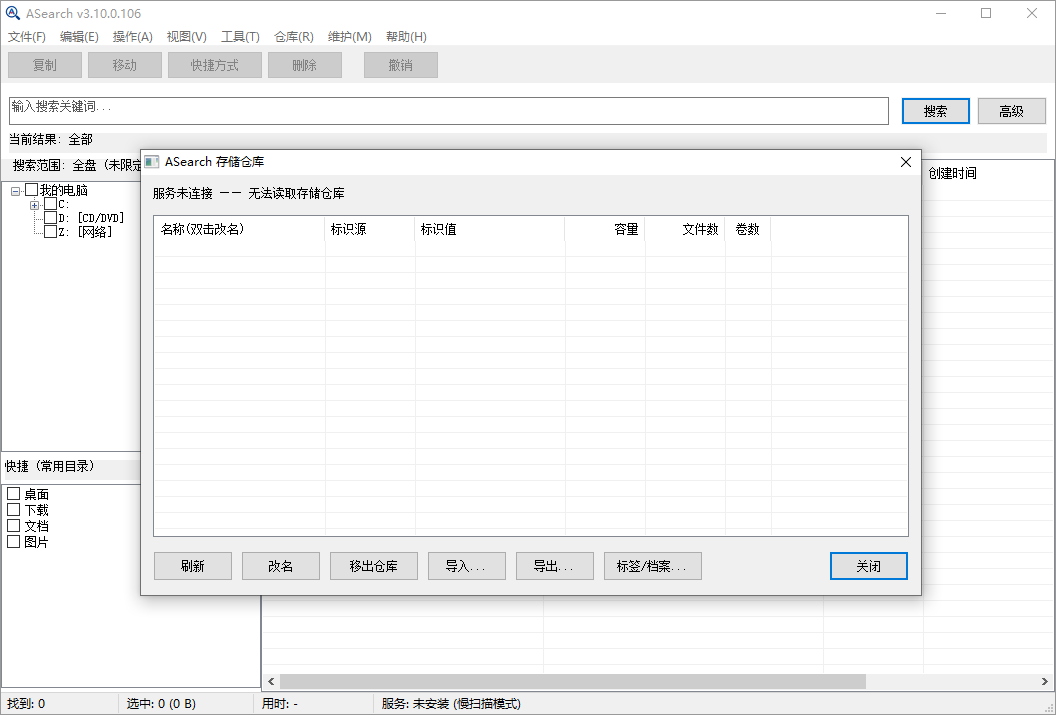Toggle the 我的电脑 checkbox
Screen dimensions: 1056x715
(x=32, y=190)
